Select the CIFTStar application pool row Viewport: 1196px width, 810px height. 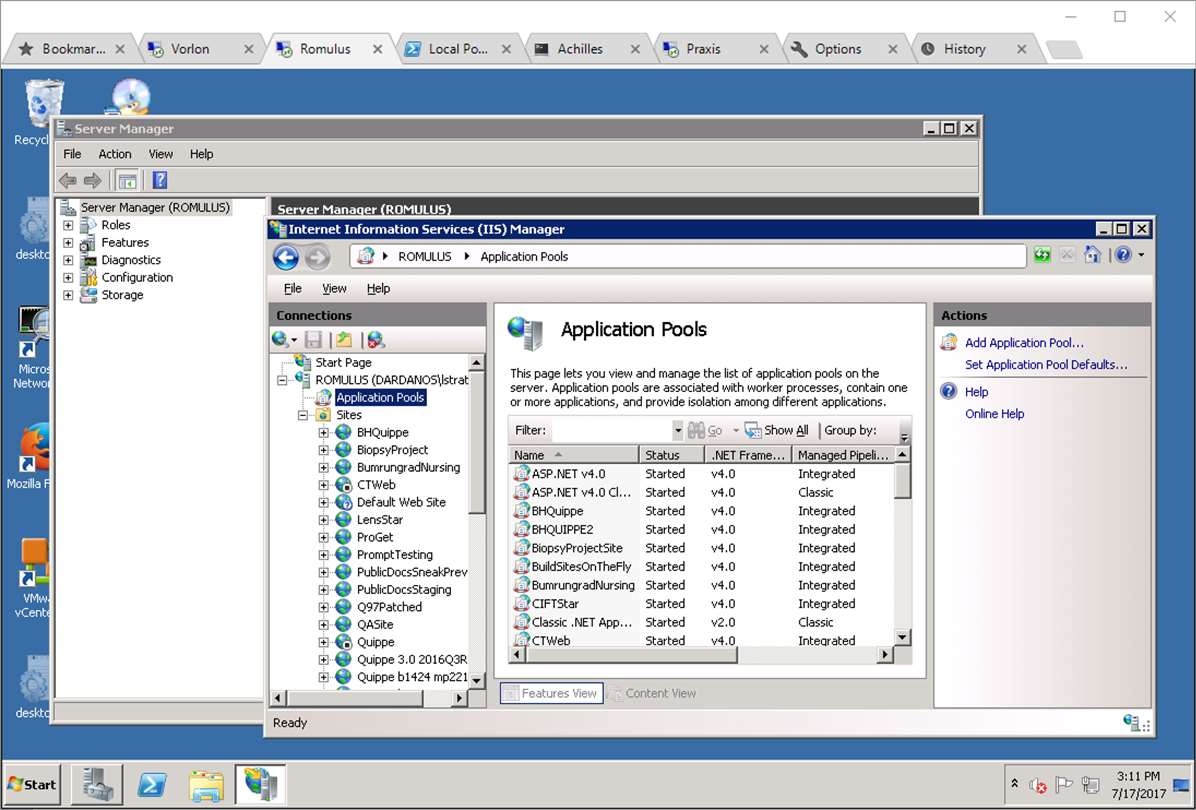coord(701,603)
